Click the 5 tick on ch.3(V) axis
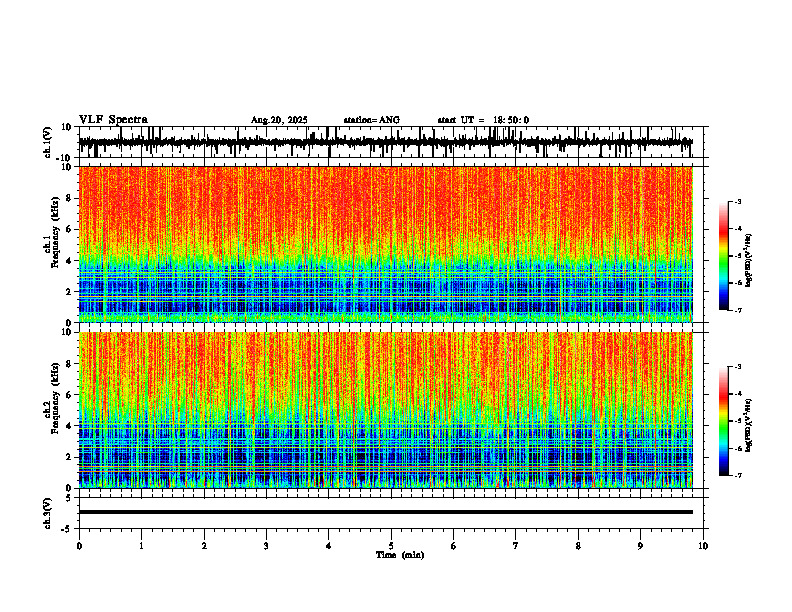Image resolution: width=792 pixels, height=612 pixels. [x=69, y=498]
